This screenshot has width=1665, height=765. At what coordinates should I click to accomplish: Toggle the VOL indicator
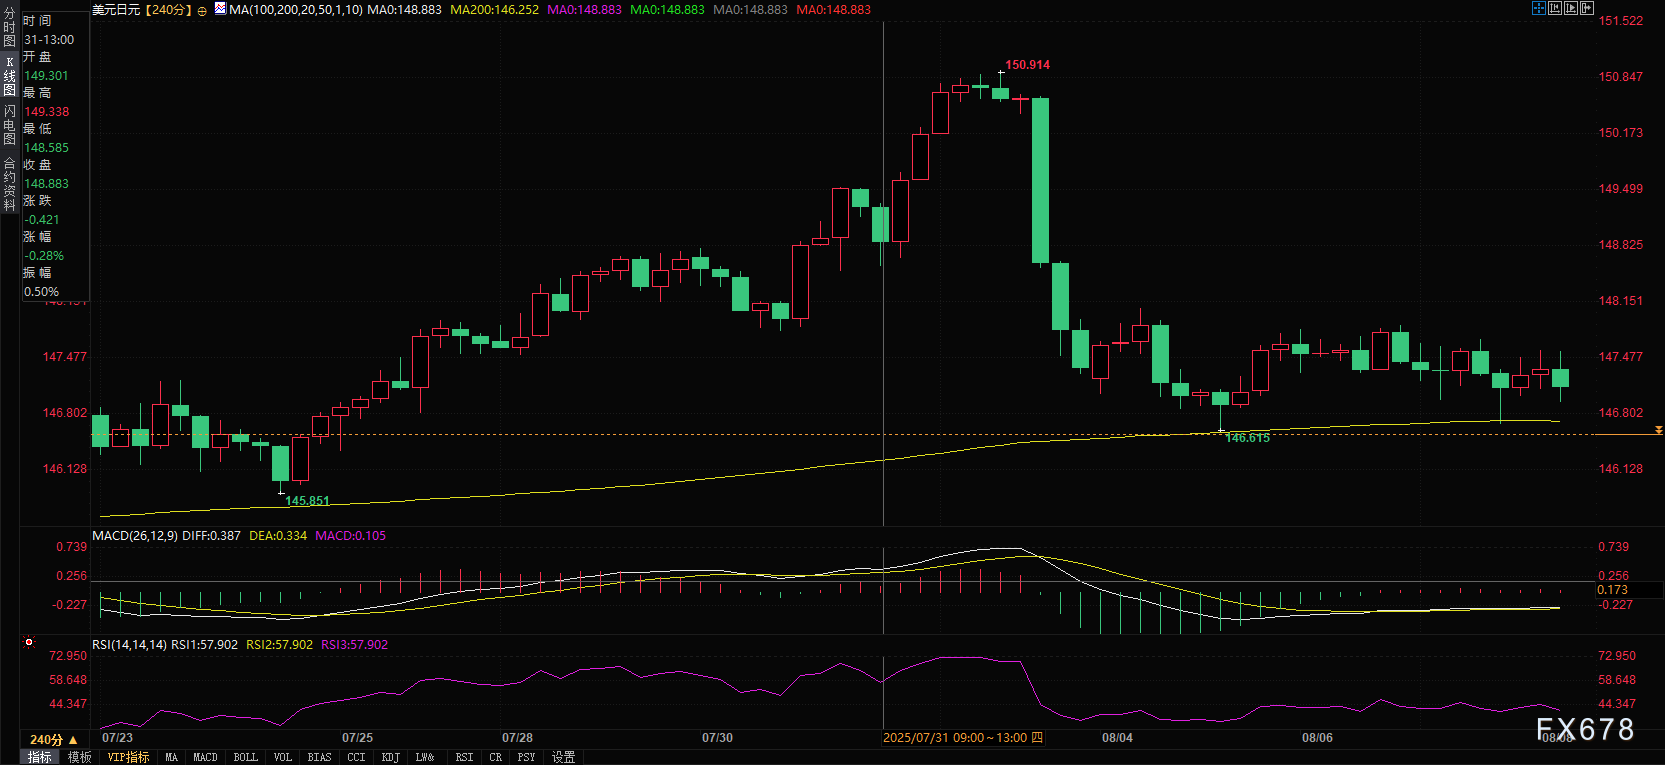tap(283, 757)
